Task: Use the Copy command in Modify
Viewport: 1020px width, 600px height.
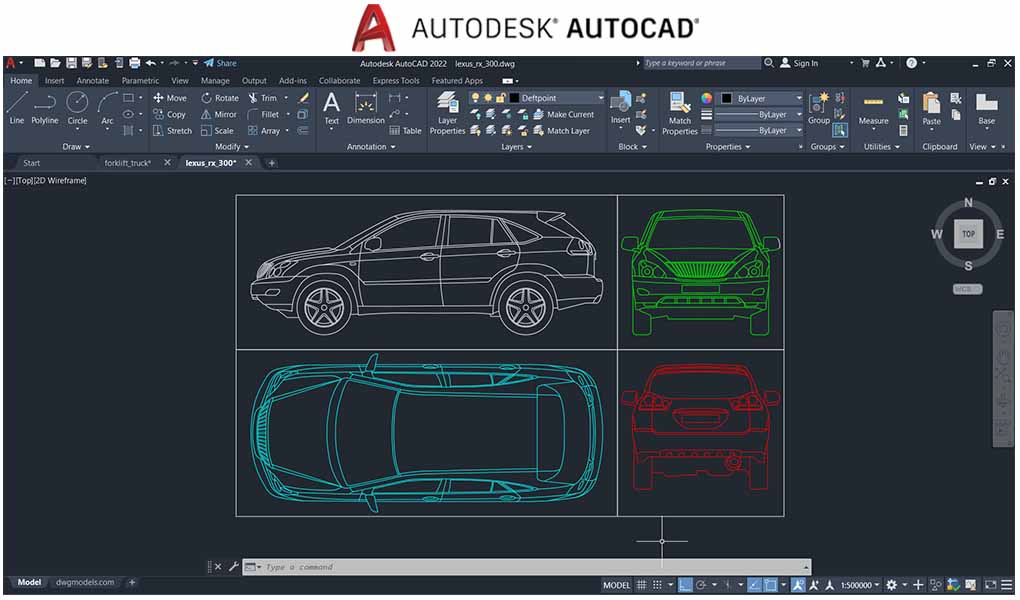Action: tap(169, 114)
